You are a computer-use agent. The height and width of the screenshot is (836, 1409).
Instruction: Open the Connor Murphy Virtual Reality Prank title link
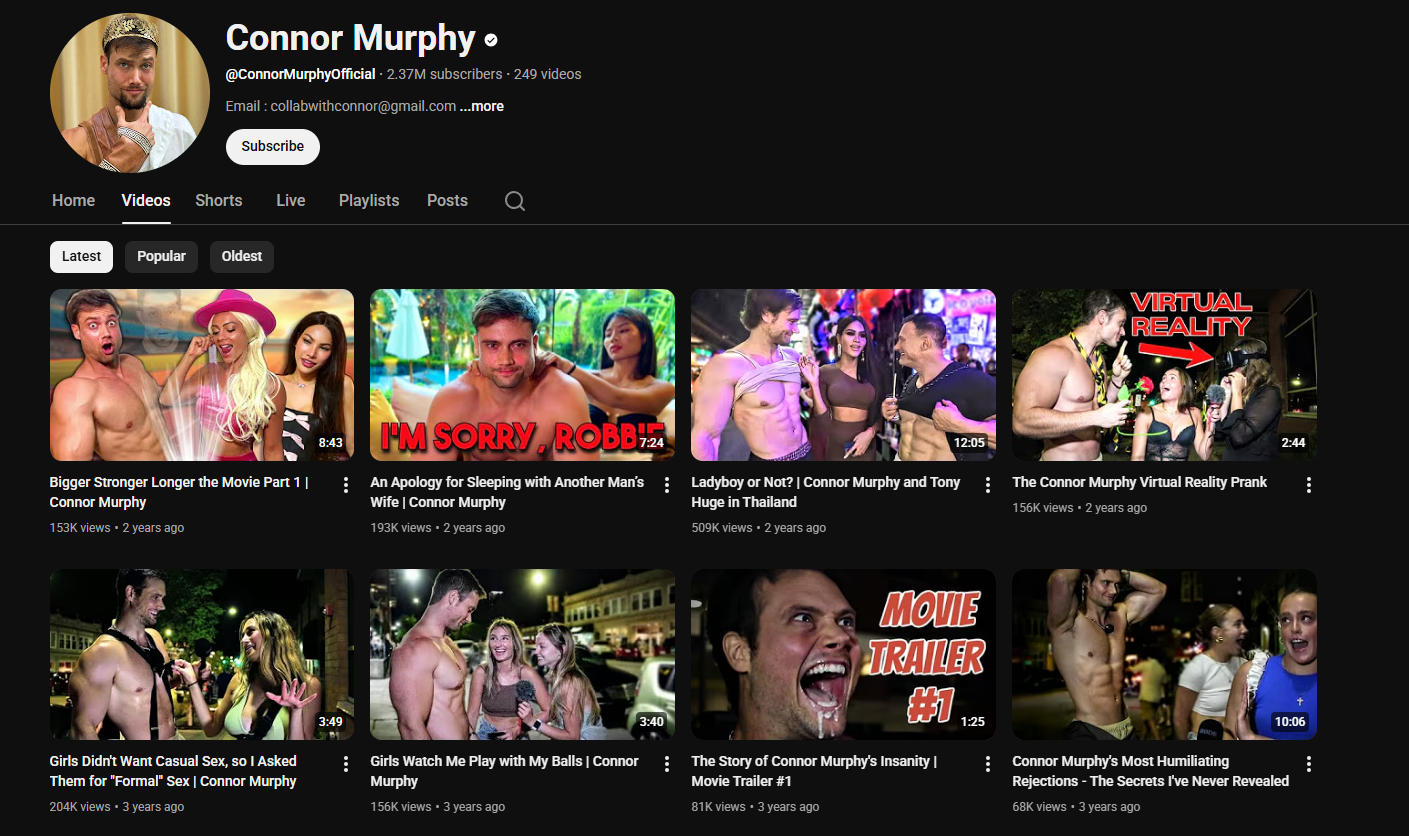(x=1139, y=482)
